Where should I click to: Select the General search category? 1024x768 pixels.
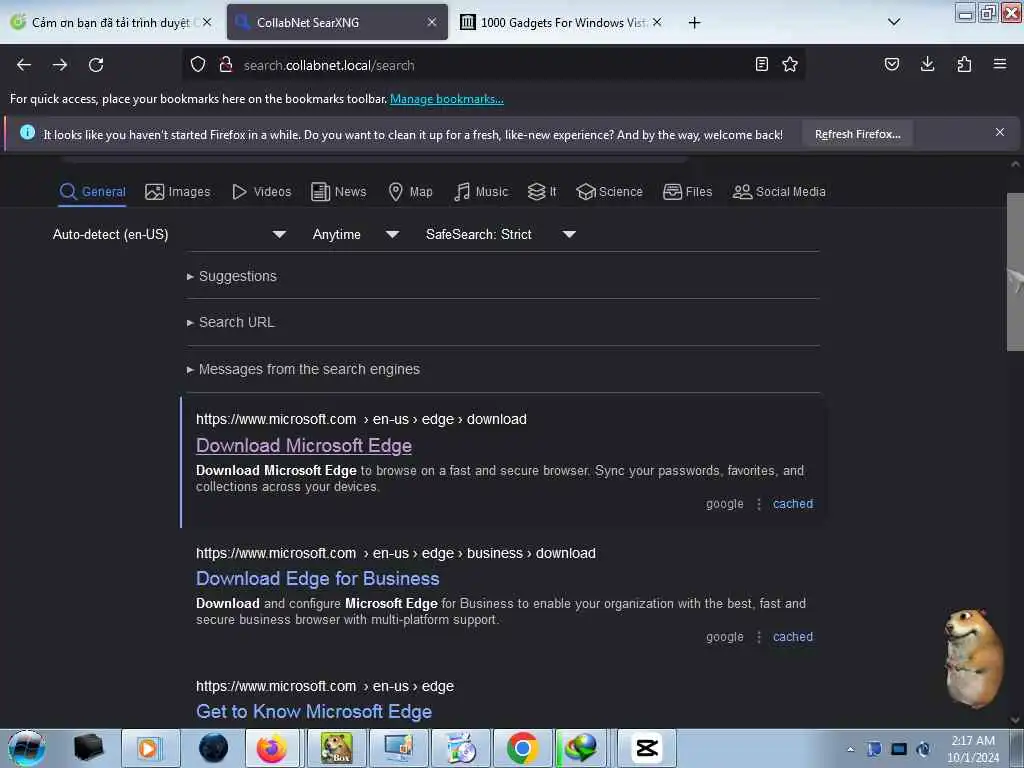click(92, 192)
